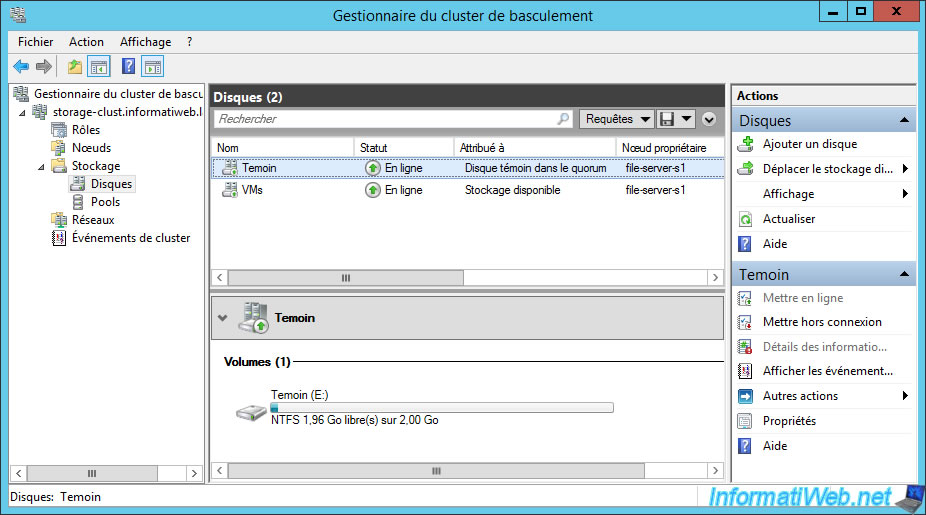Click 'Actualiser' refresh action
The width and height of the screenshot is (926, 515).
click(x=788, y=219)
